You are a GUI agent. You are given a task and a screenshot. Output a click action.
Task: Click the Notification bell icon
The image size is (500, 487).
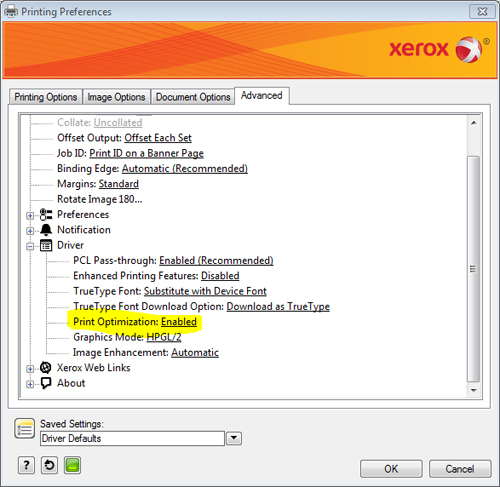[46, 230]
